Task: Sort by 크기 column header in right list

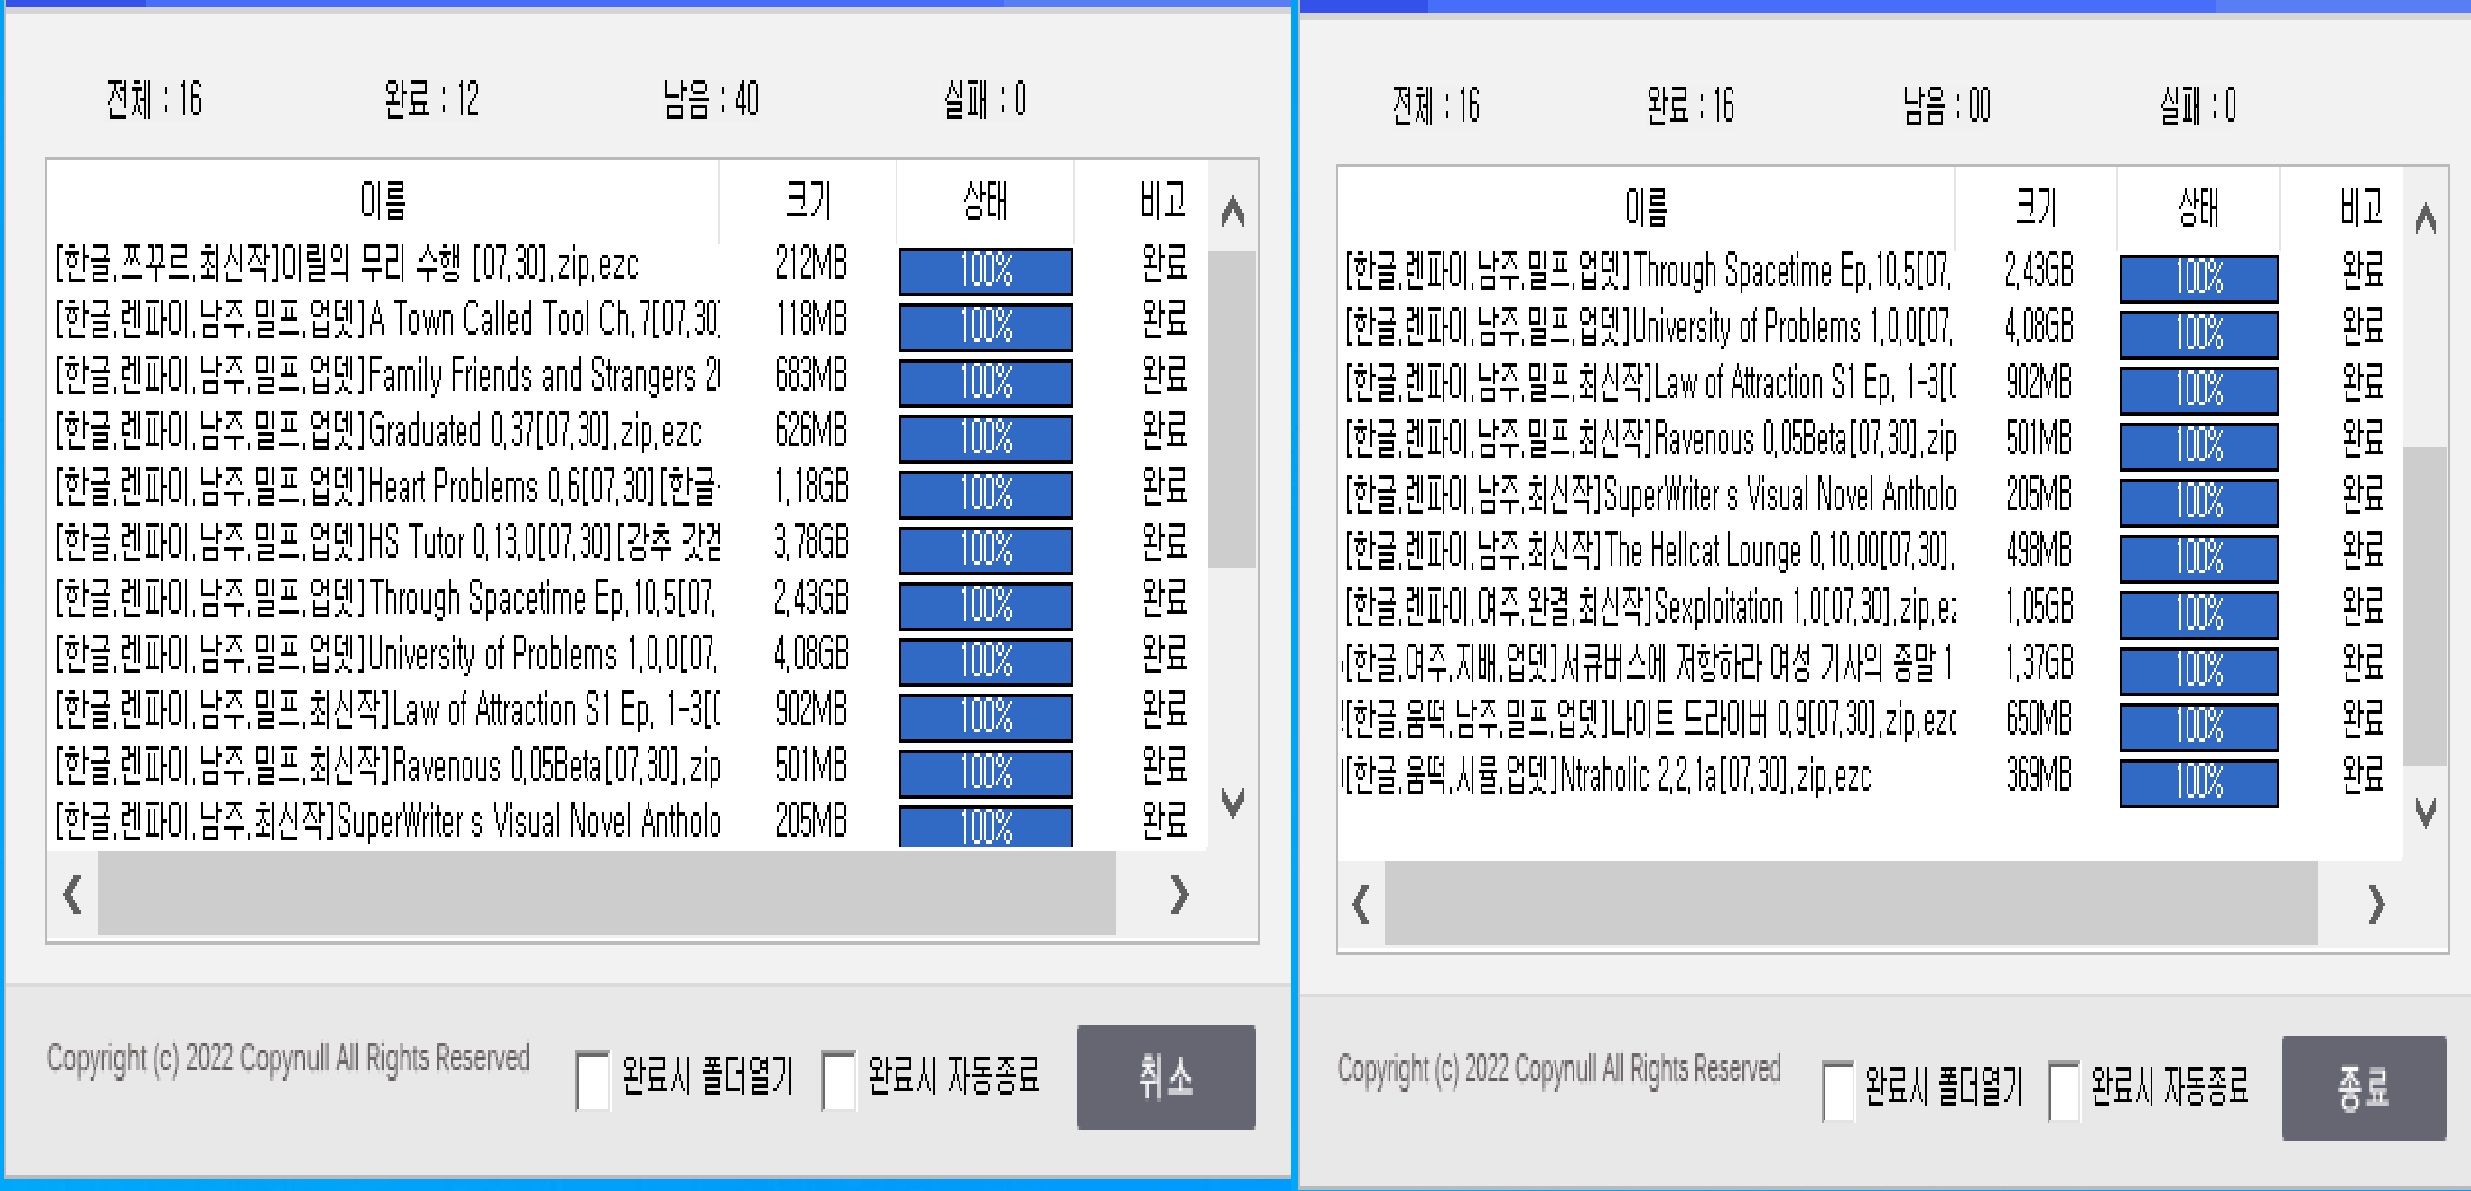Action: 2036,208
